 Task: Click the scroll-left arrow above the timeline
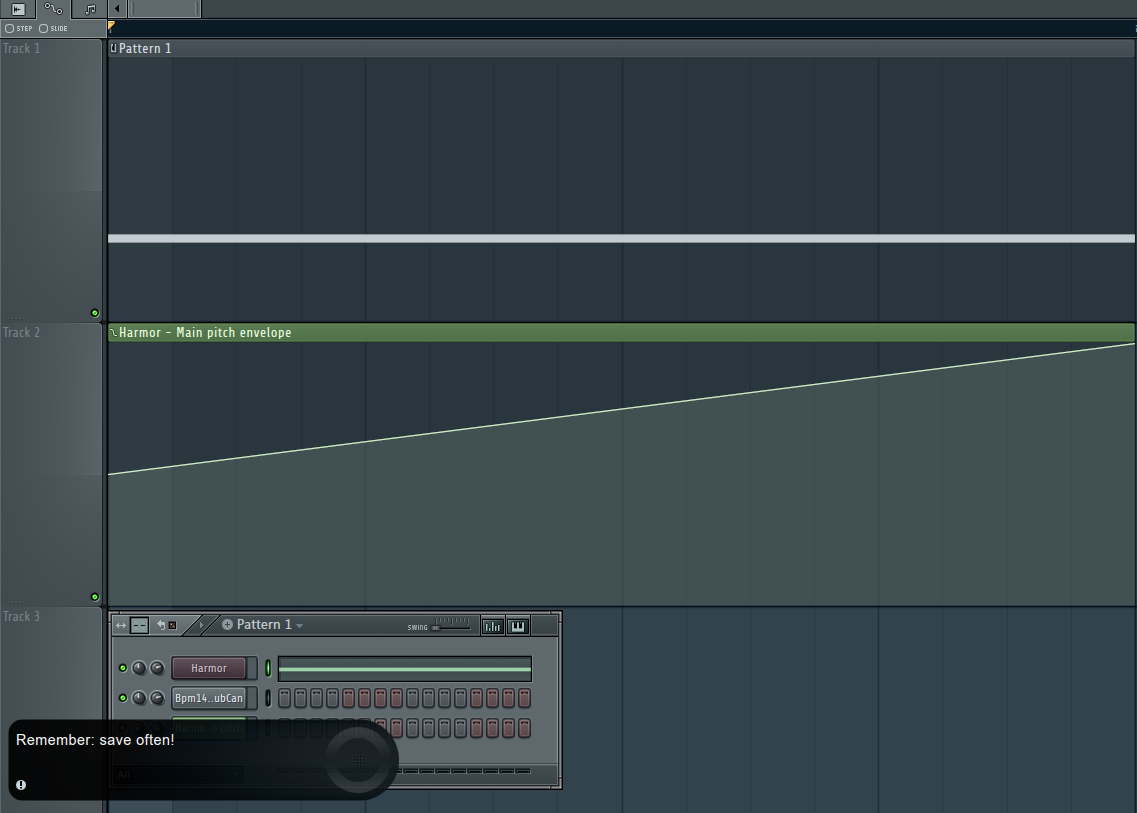(117, 9)
